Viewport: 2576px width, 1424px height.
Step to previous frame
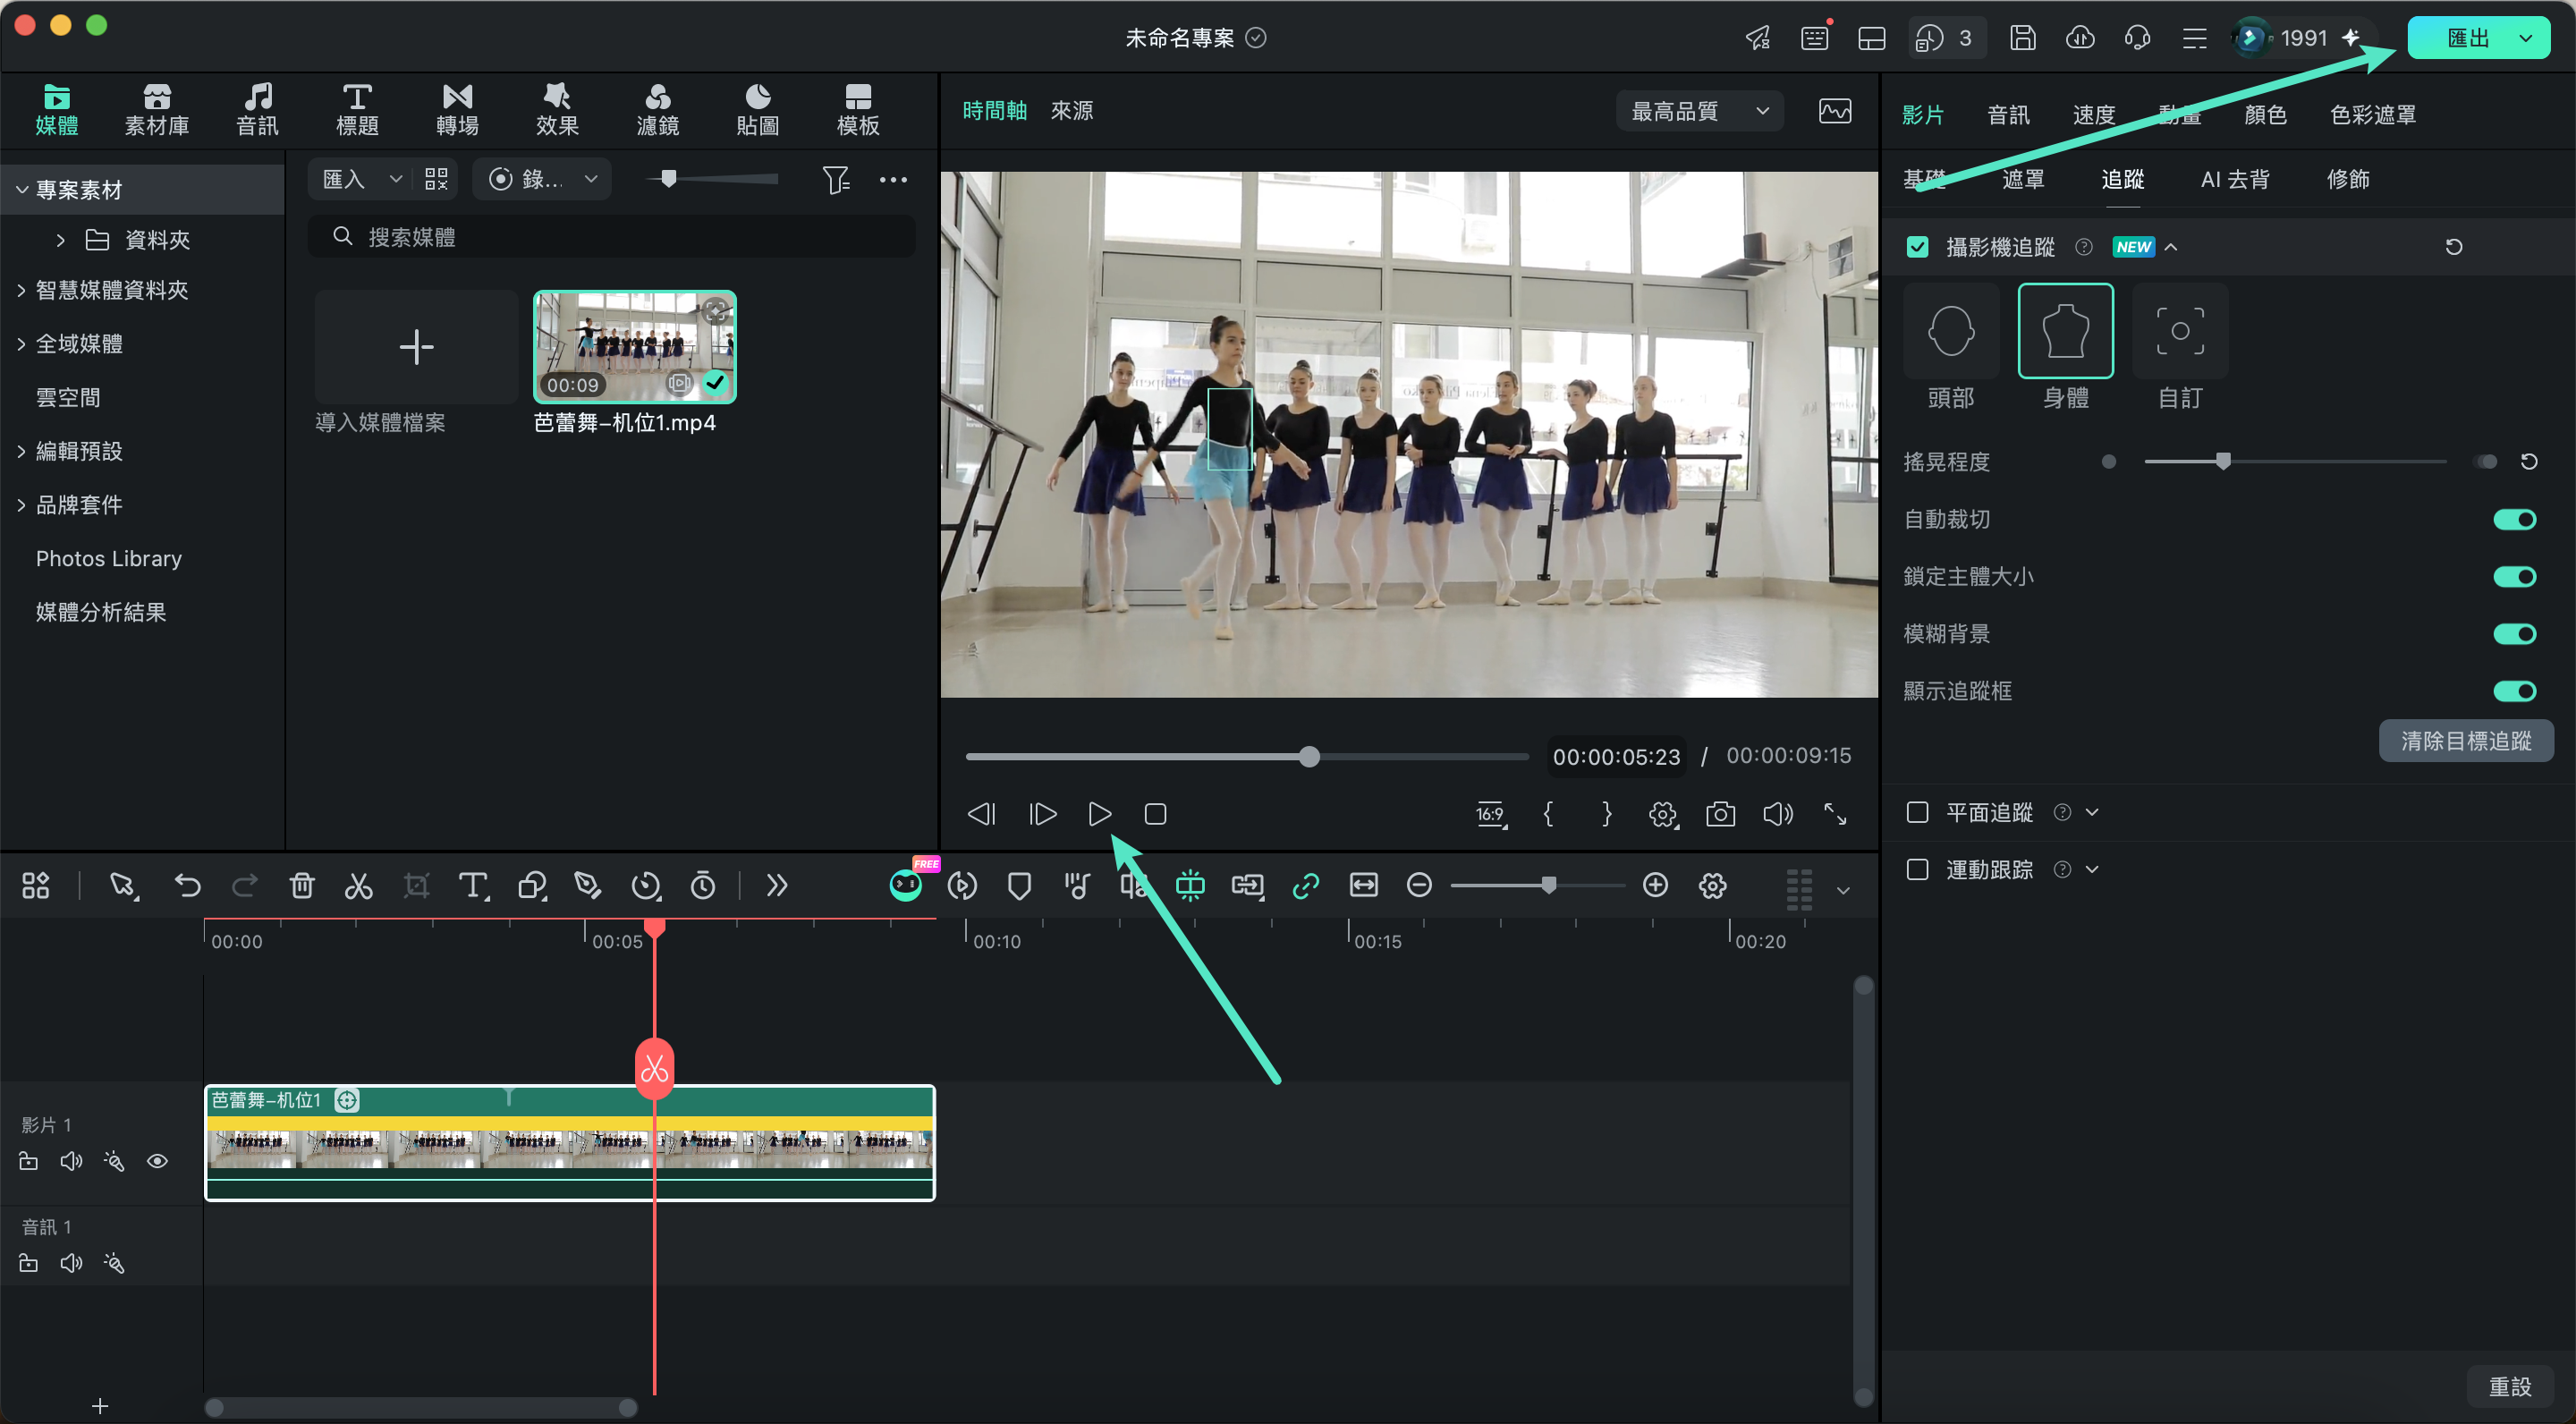point(981,814)
